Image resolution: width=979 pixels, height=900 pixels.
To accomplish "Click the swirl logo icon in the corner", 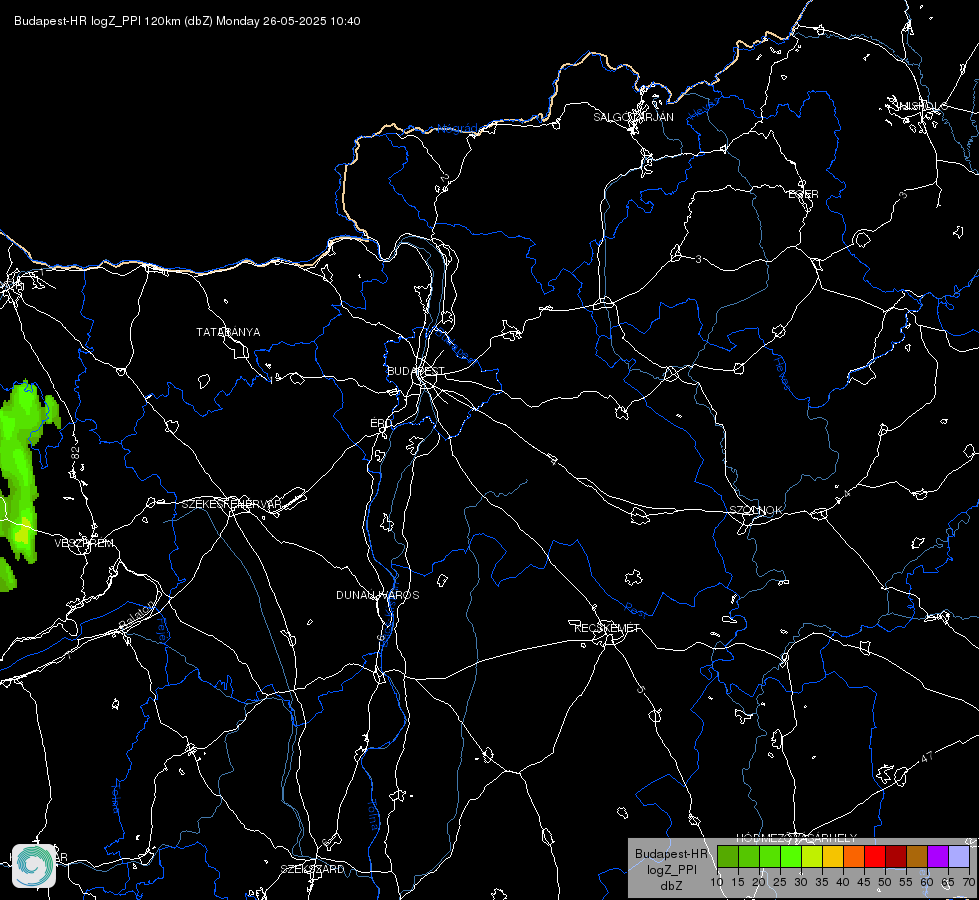I will (x=34, y=866).
